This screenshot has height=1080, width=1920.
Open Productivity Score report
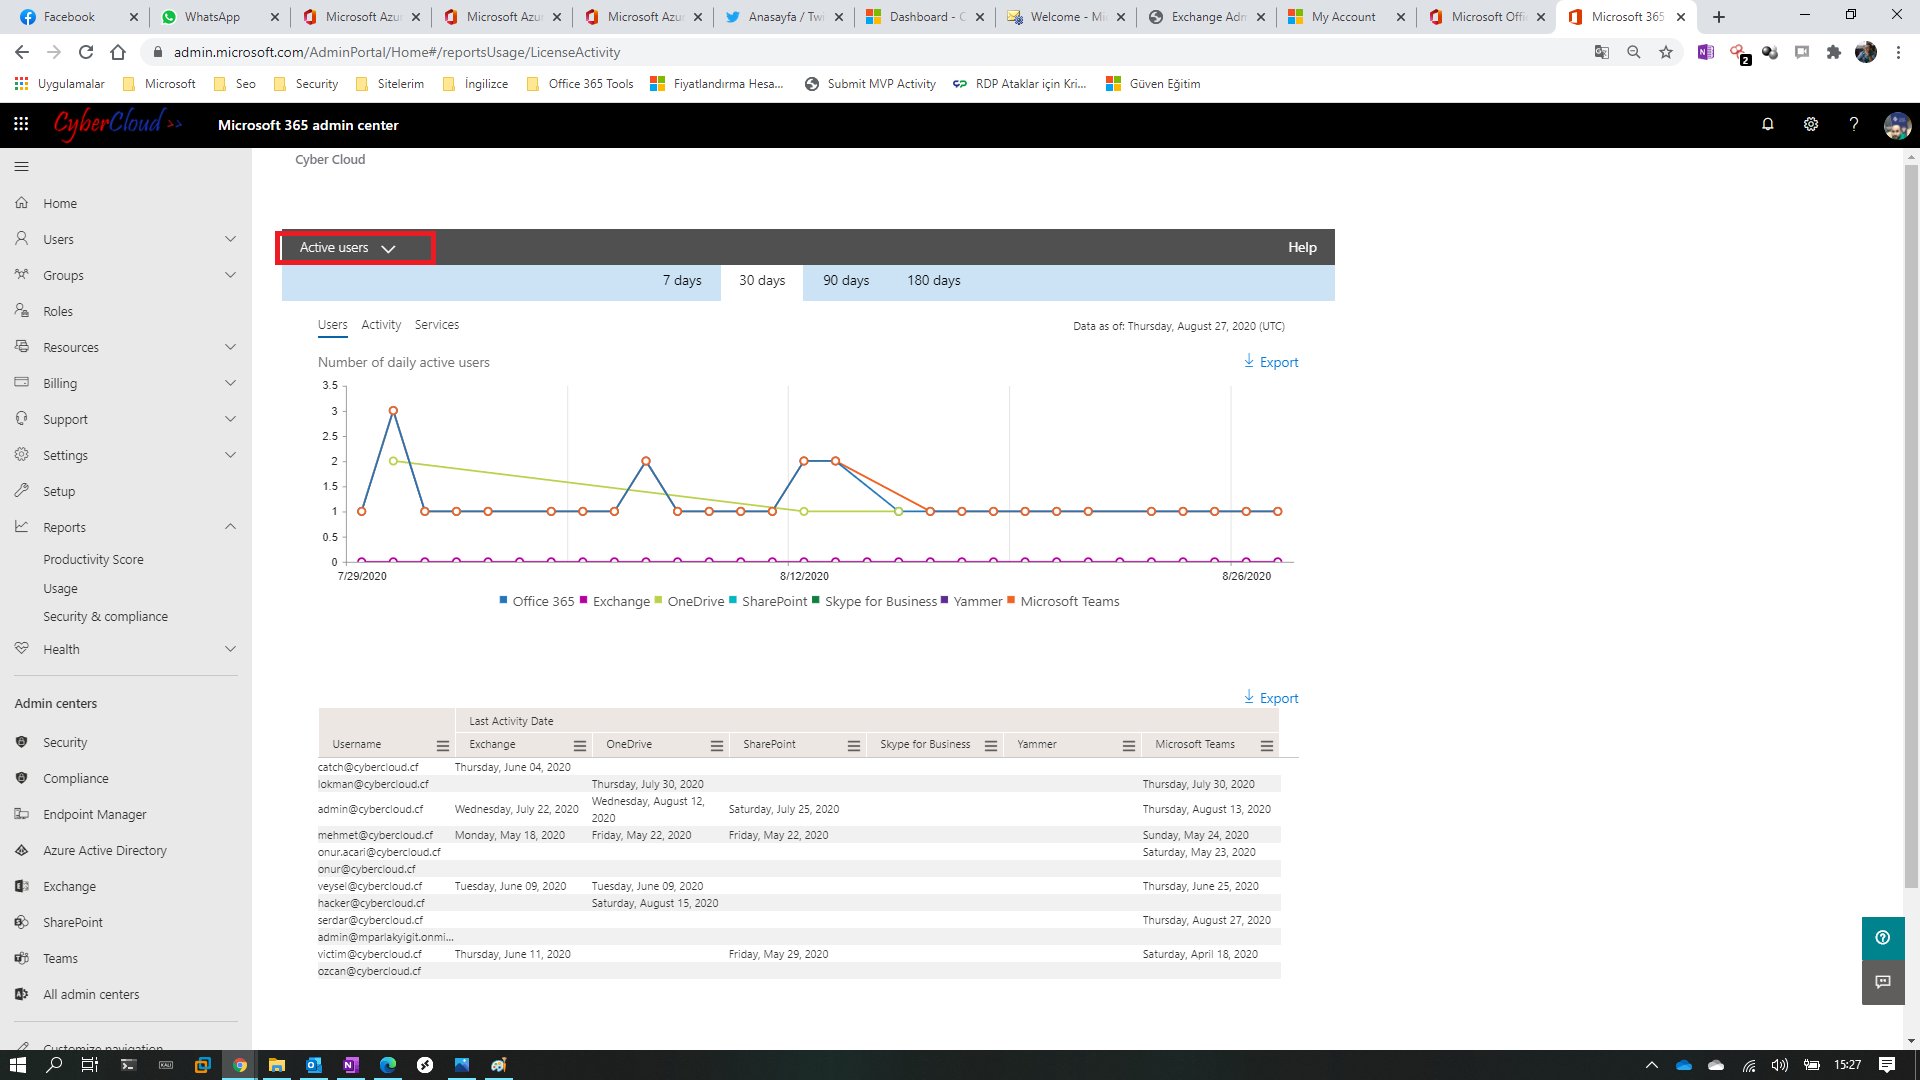pos(93,560)
